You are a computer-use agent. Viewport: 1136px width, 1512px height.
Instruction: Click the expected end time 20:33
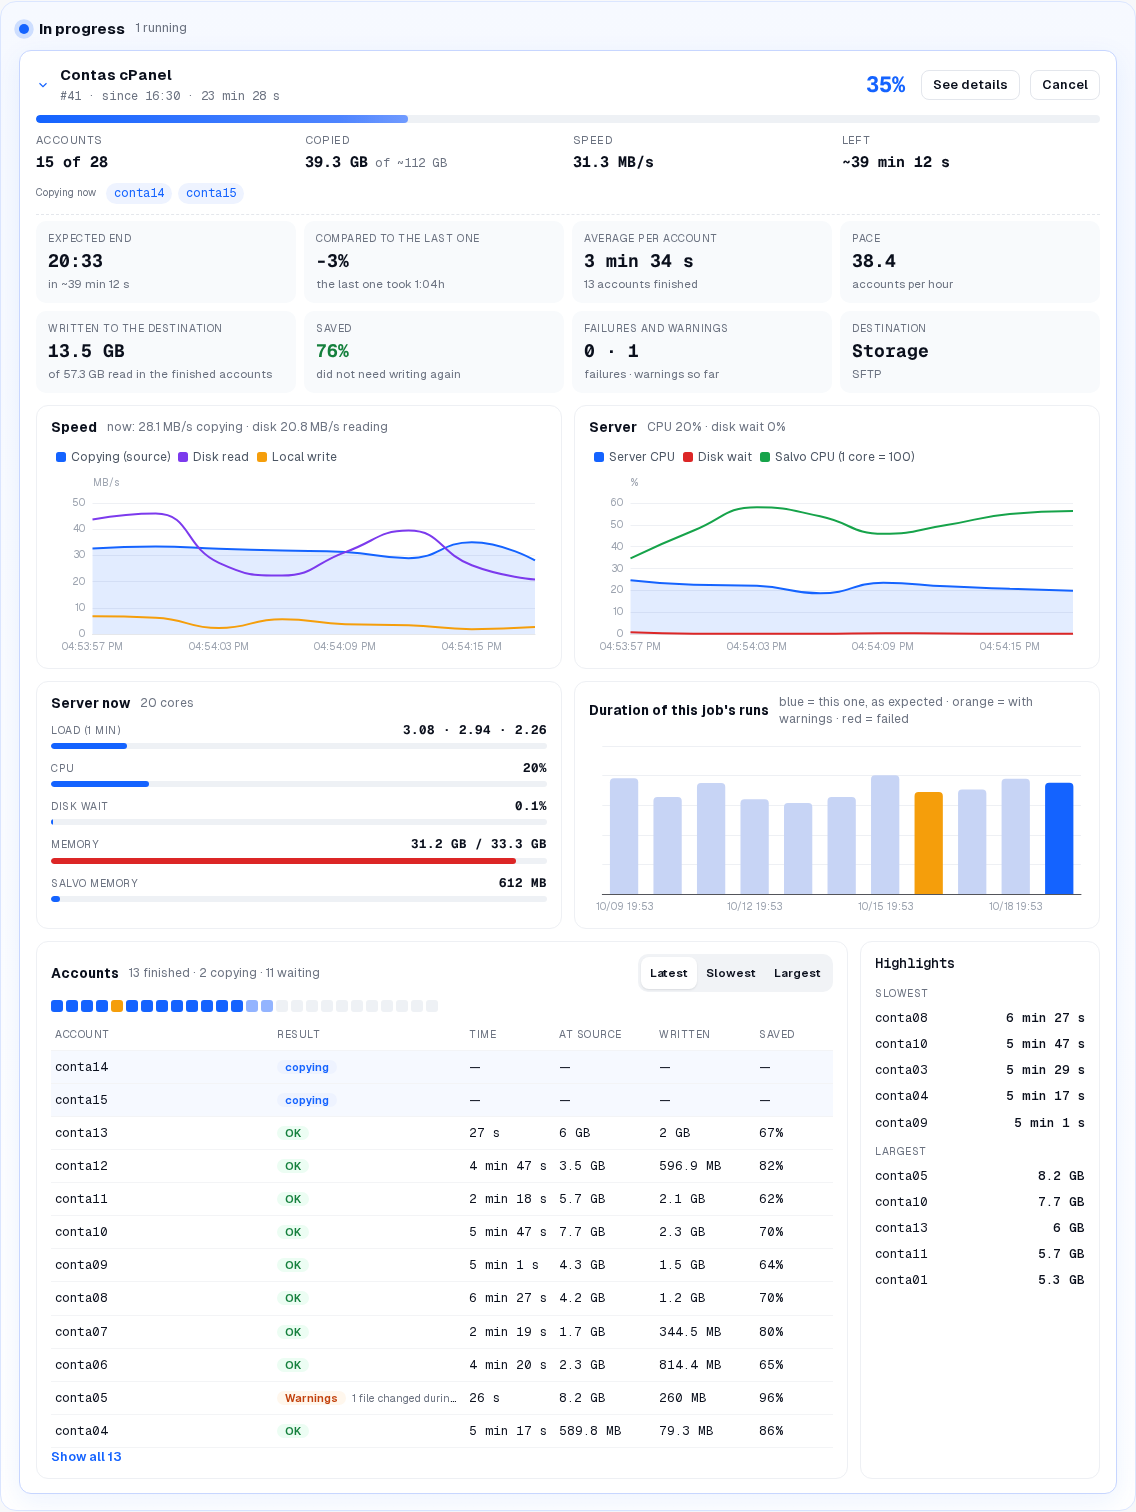click(76, 261)
